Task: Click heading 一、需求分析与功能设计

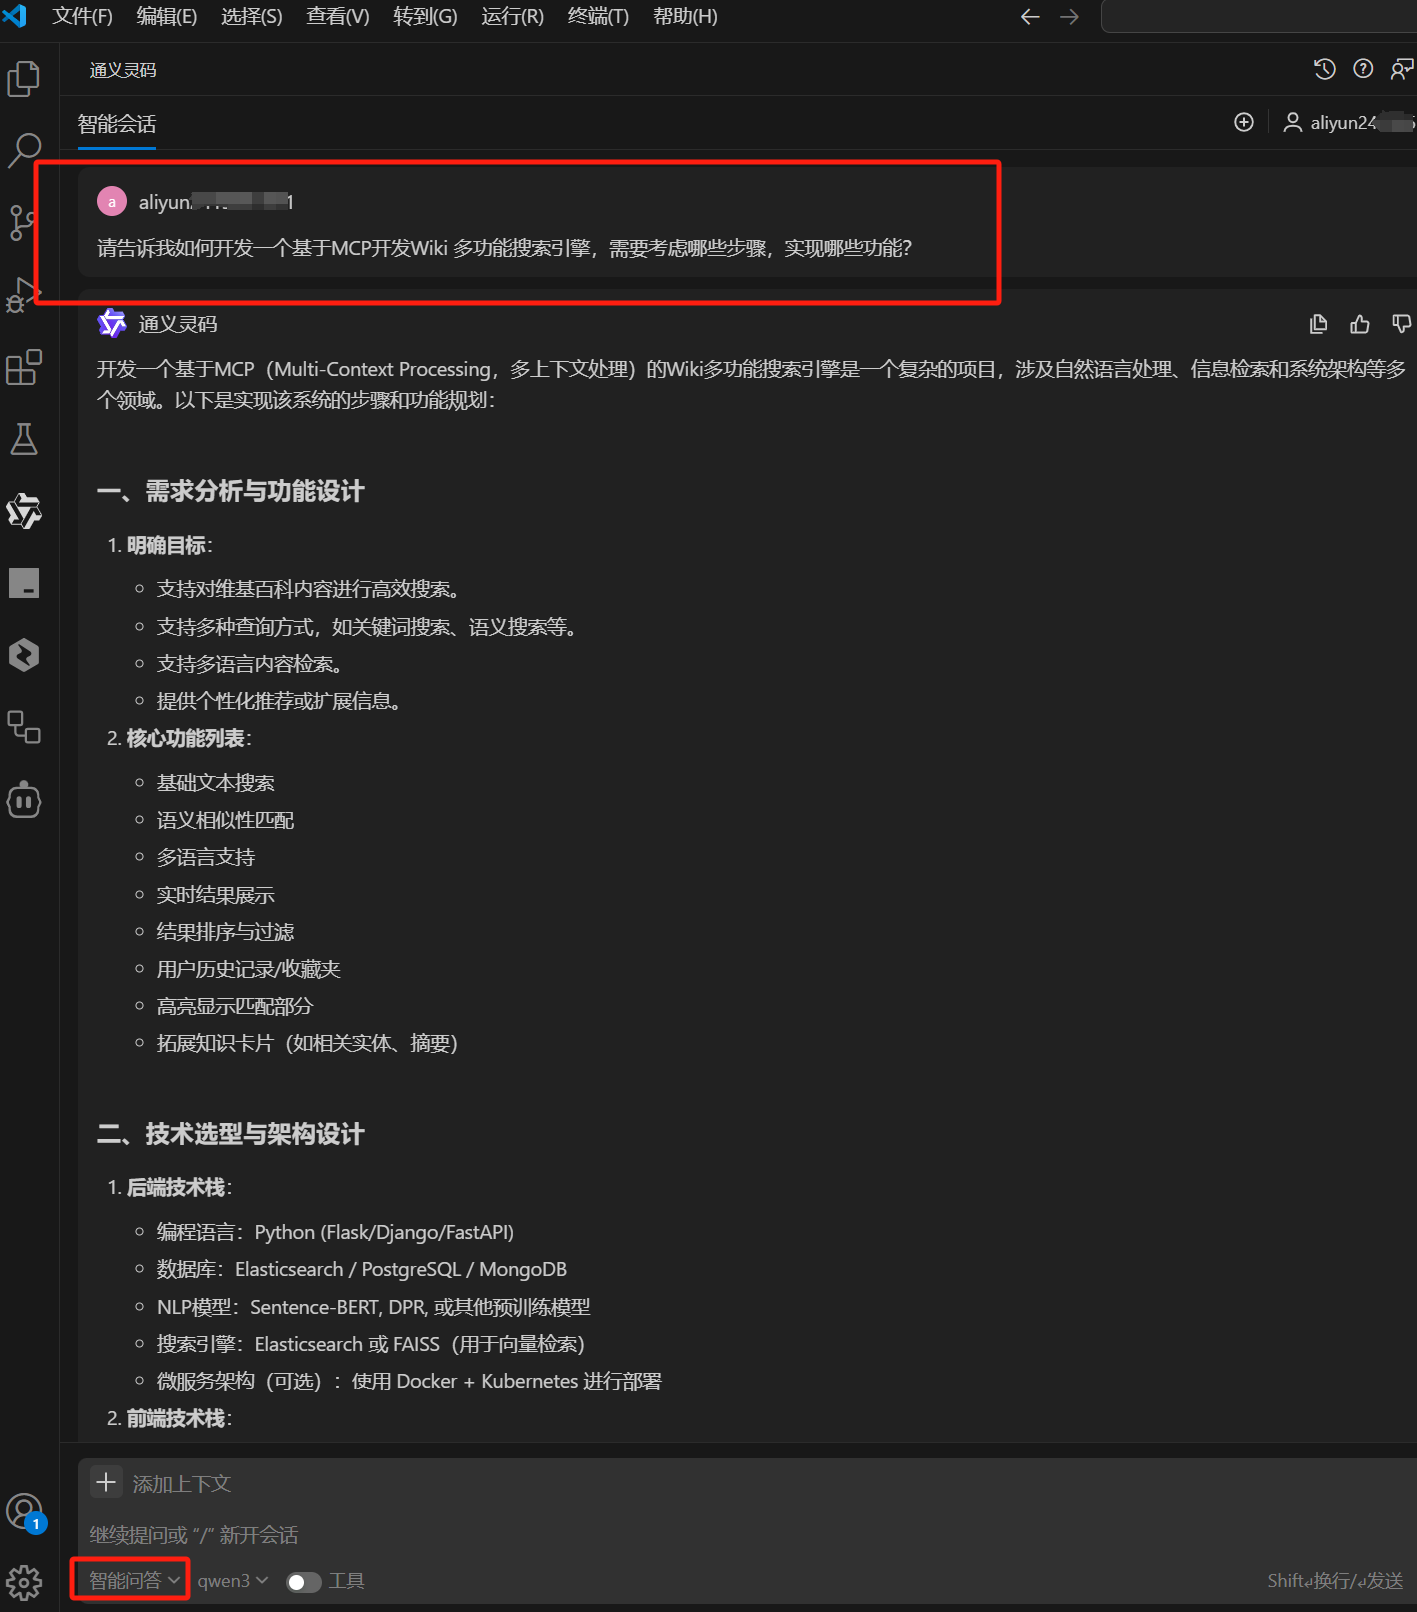Action: pos(231,491)
